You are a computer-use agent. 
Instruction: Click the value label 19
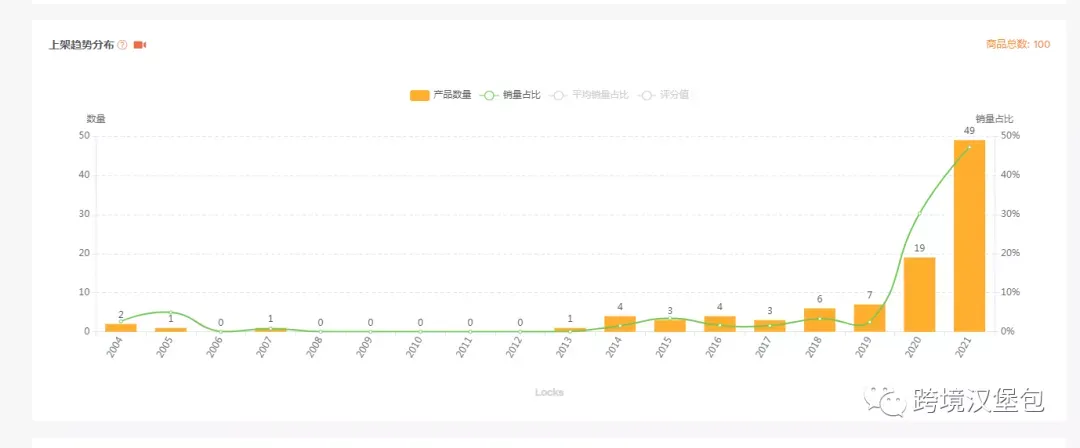pyautogui.click(x=920, y=248)
